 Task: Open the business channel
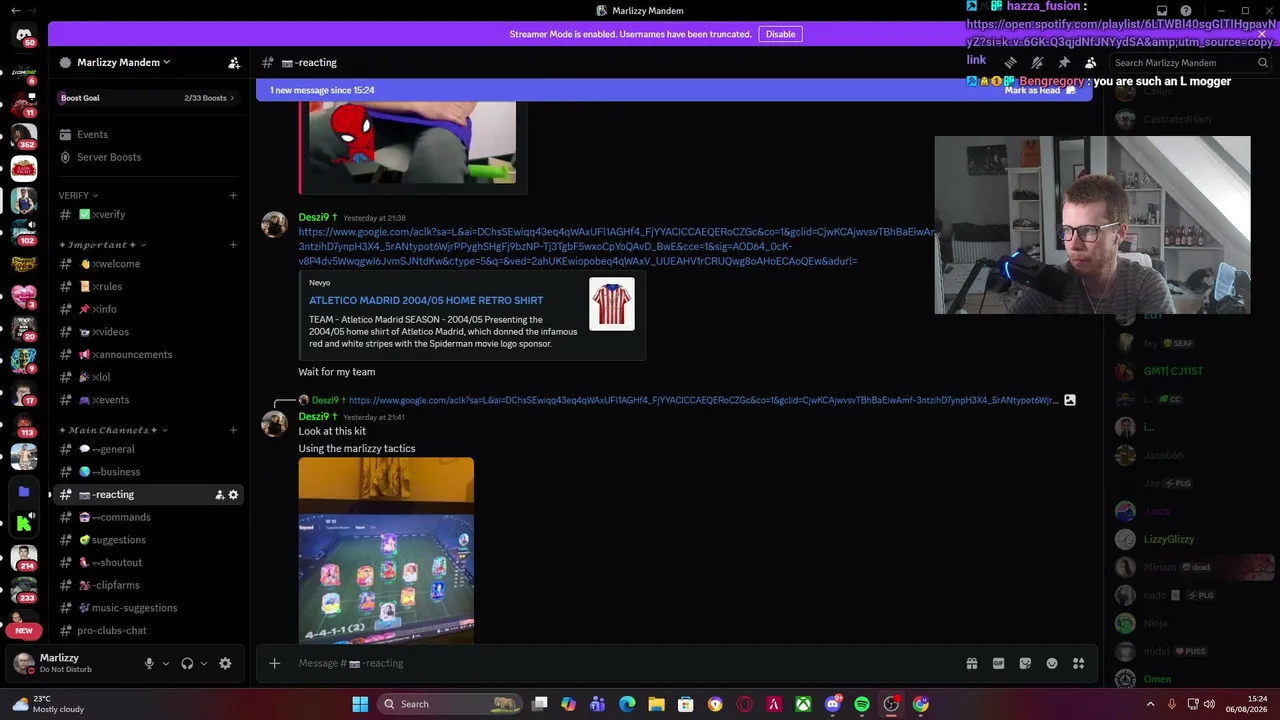click(148, 472)
